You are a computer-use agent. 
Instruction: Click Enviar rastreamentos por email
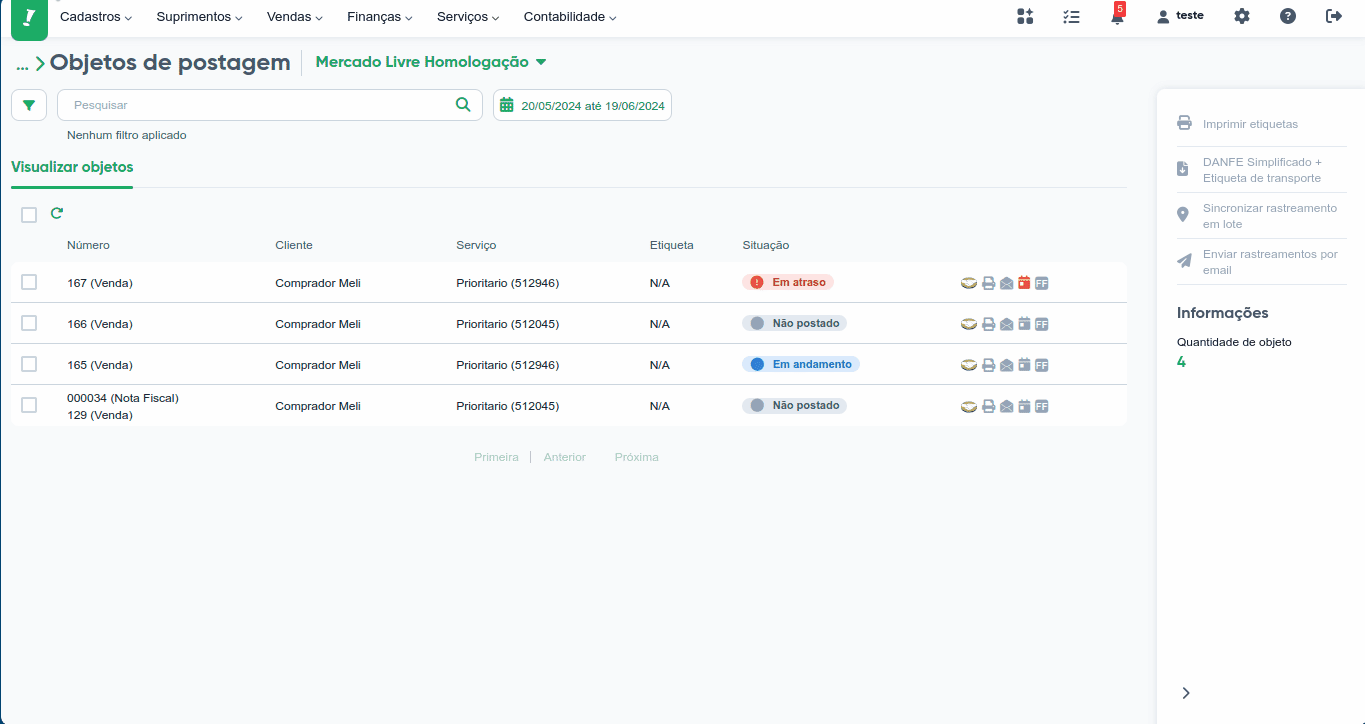[x=1261, y=262]
